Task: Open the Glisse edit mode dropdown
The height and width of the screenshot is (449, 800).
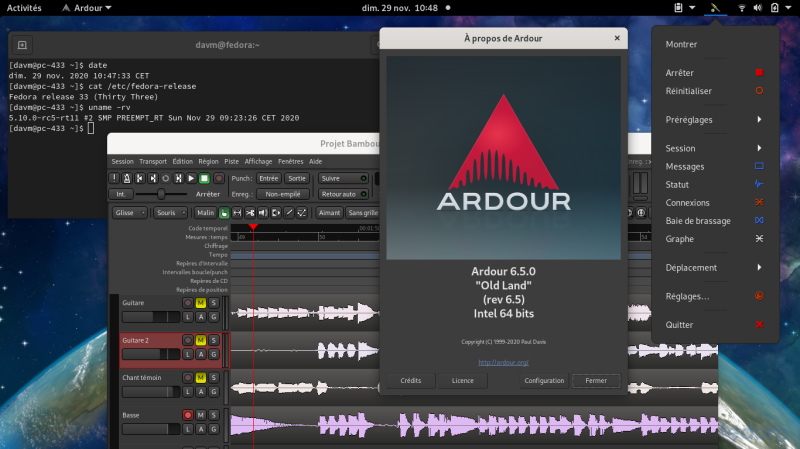Action: tap(129, 212)
